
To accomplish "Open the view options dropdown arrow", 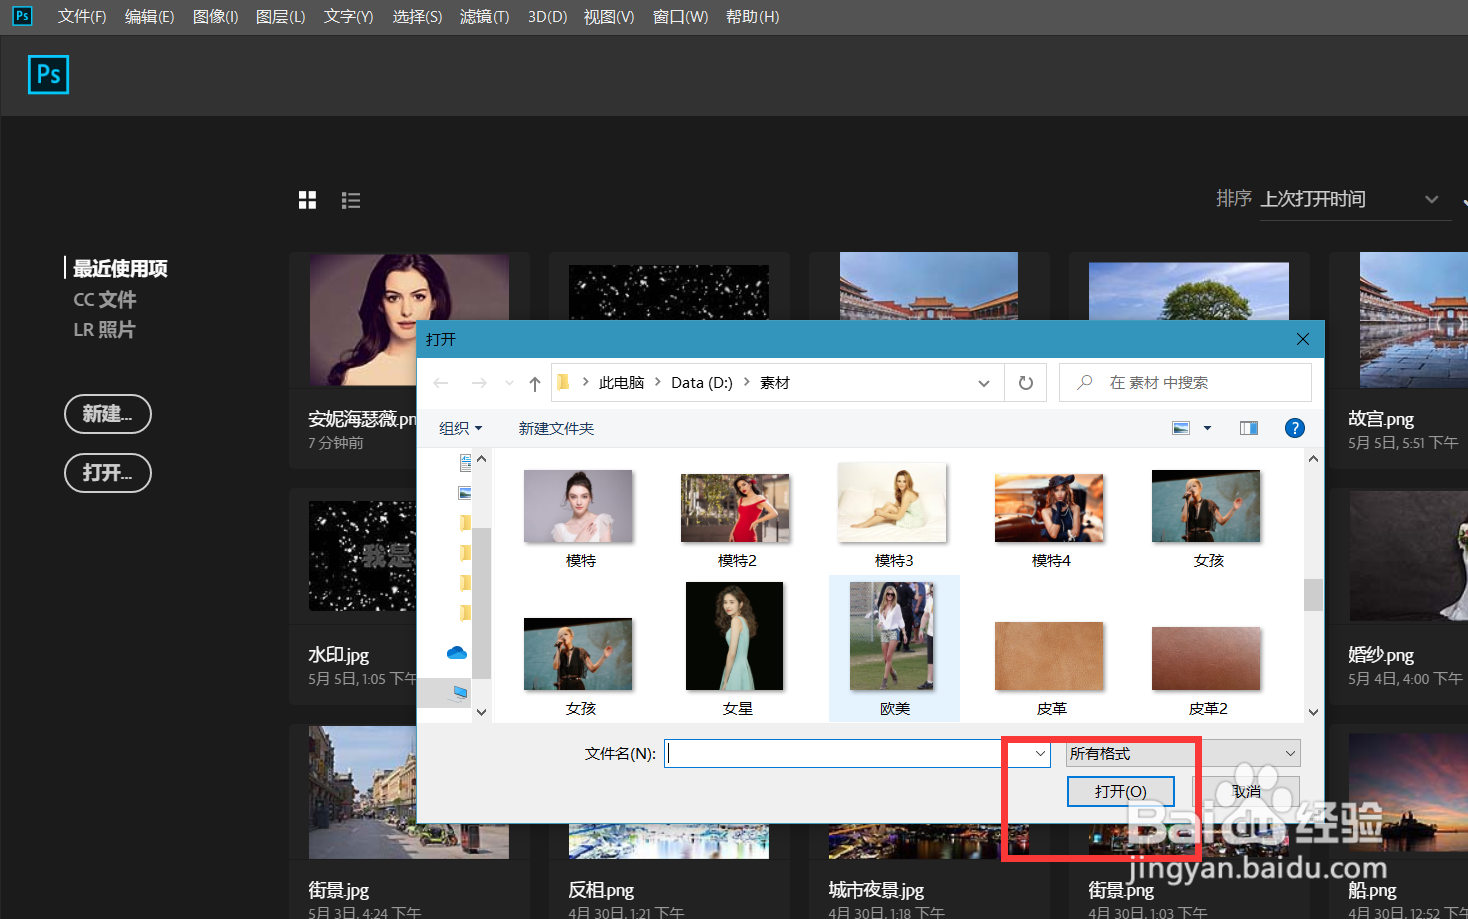I will 1207,428.
